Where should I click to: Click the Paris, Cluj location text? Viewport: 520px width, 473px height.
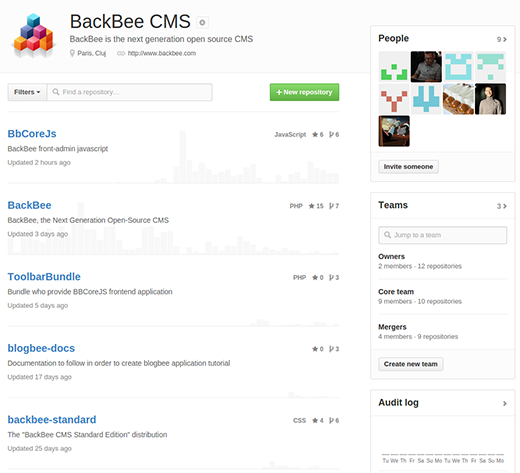92,53
